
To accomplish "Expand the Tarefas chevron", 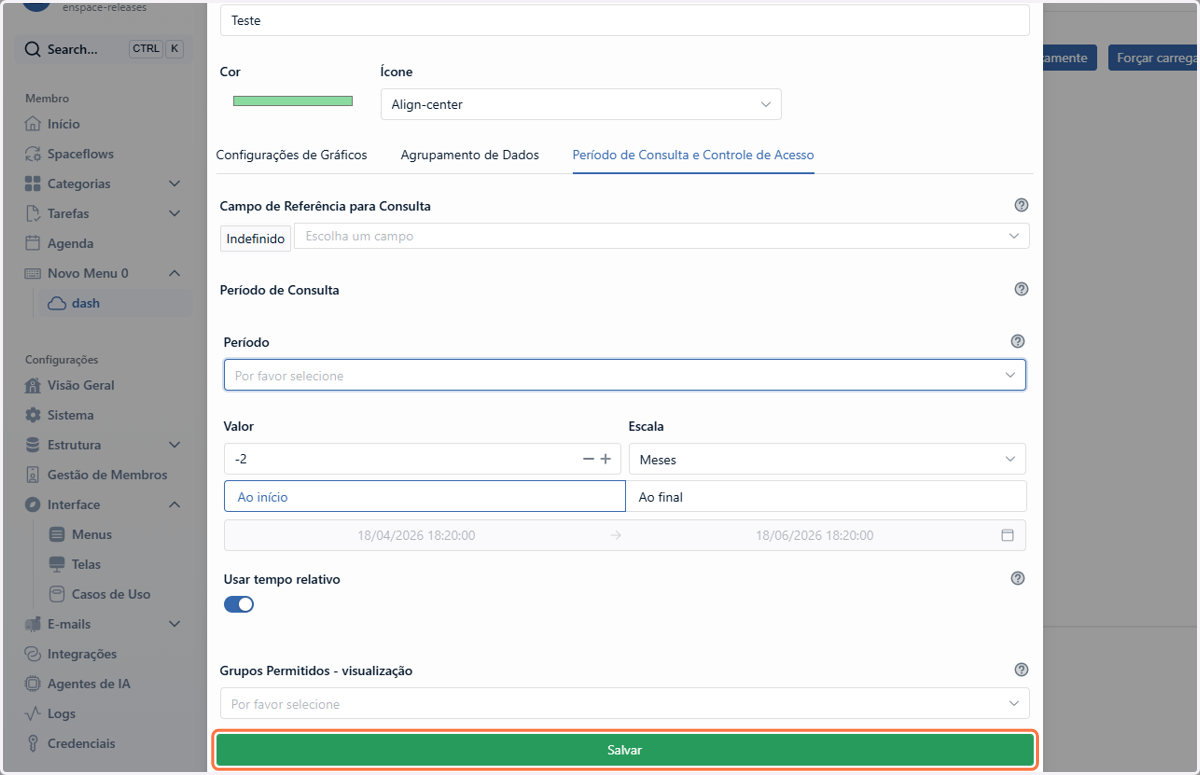I will (x=174, y=214).
